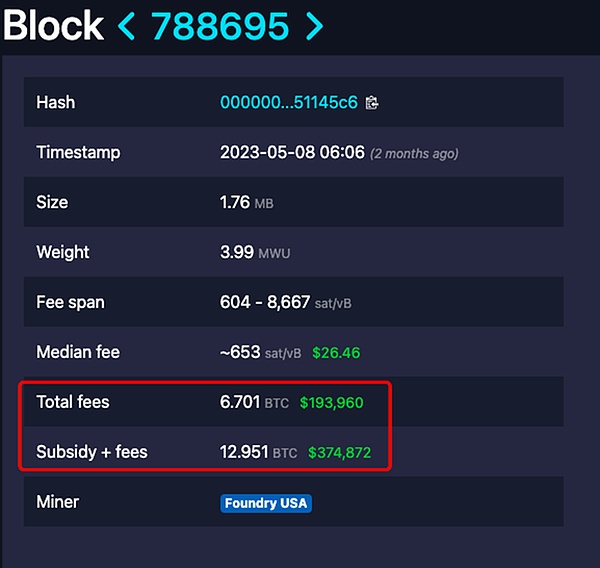Image resolution: width=600 pixels, height=568 pixels.
Task: Open the block hash 000000...51145c6 link
Action: click(x=290, y=102)
